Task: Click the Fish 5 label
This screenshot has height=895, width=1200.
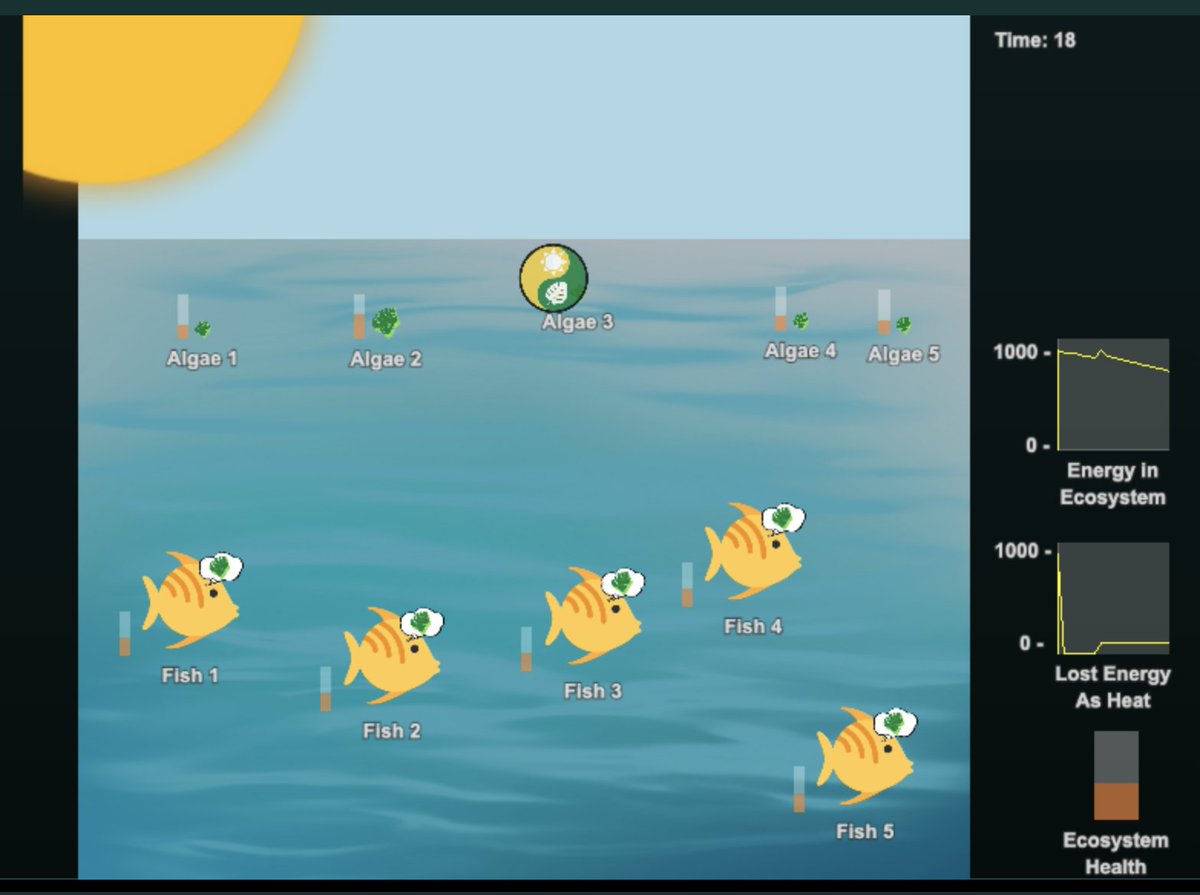Action: [x=865, y=831]
